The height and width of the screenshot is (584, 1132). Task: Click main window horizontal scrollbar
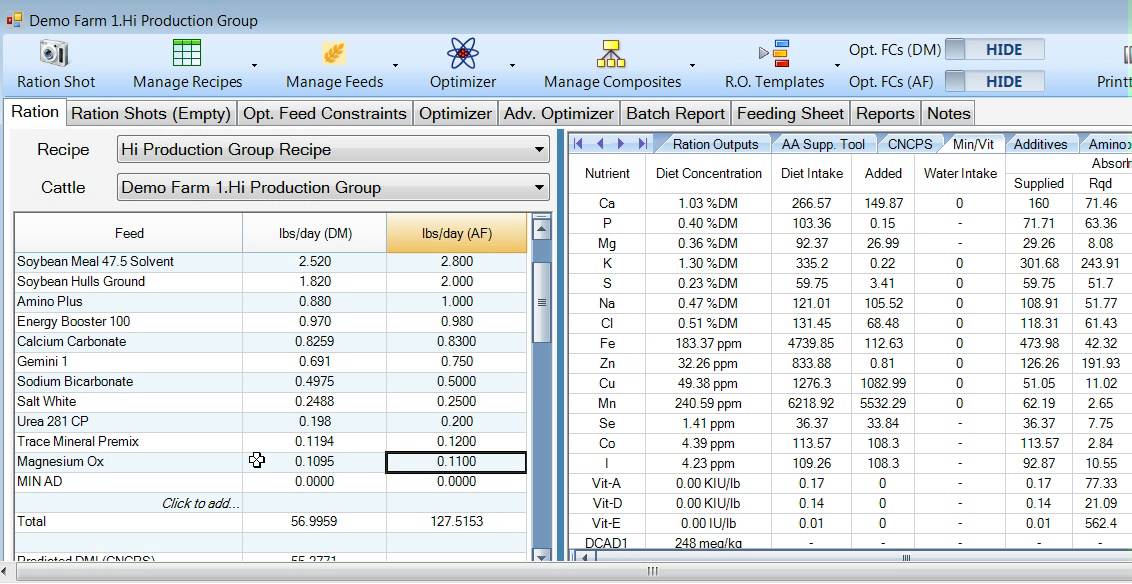[x=652, y=572]
